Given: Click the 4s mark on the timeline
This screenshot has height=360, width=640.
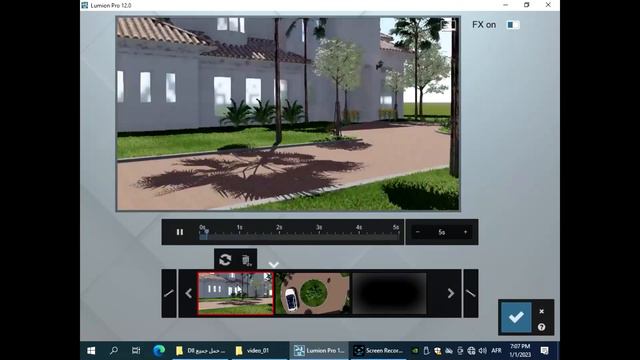Looking at the screenshot, I should [359, 227].
